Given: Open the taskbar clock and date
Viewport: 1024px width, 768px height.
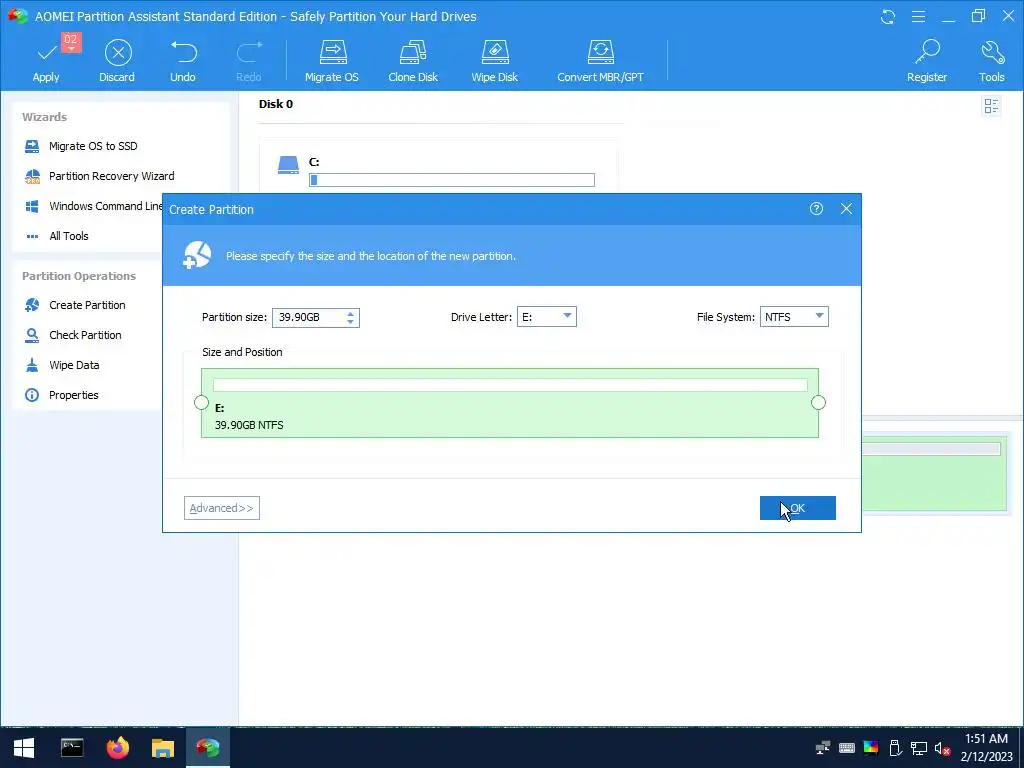Looking at the screenshot, I should [x=986, y=748].
